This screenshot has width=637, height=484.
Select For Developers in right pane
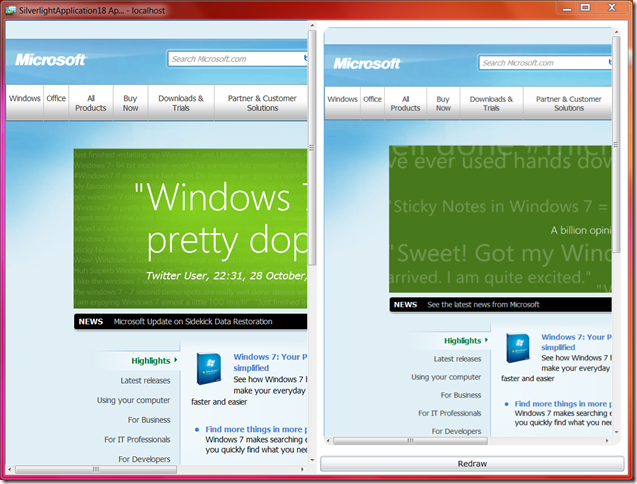pyautogui.click(x=456, y=431)
